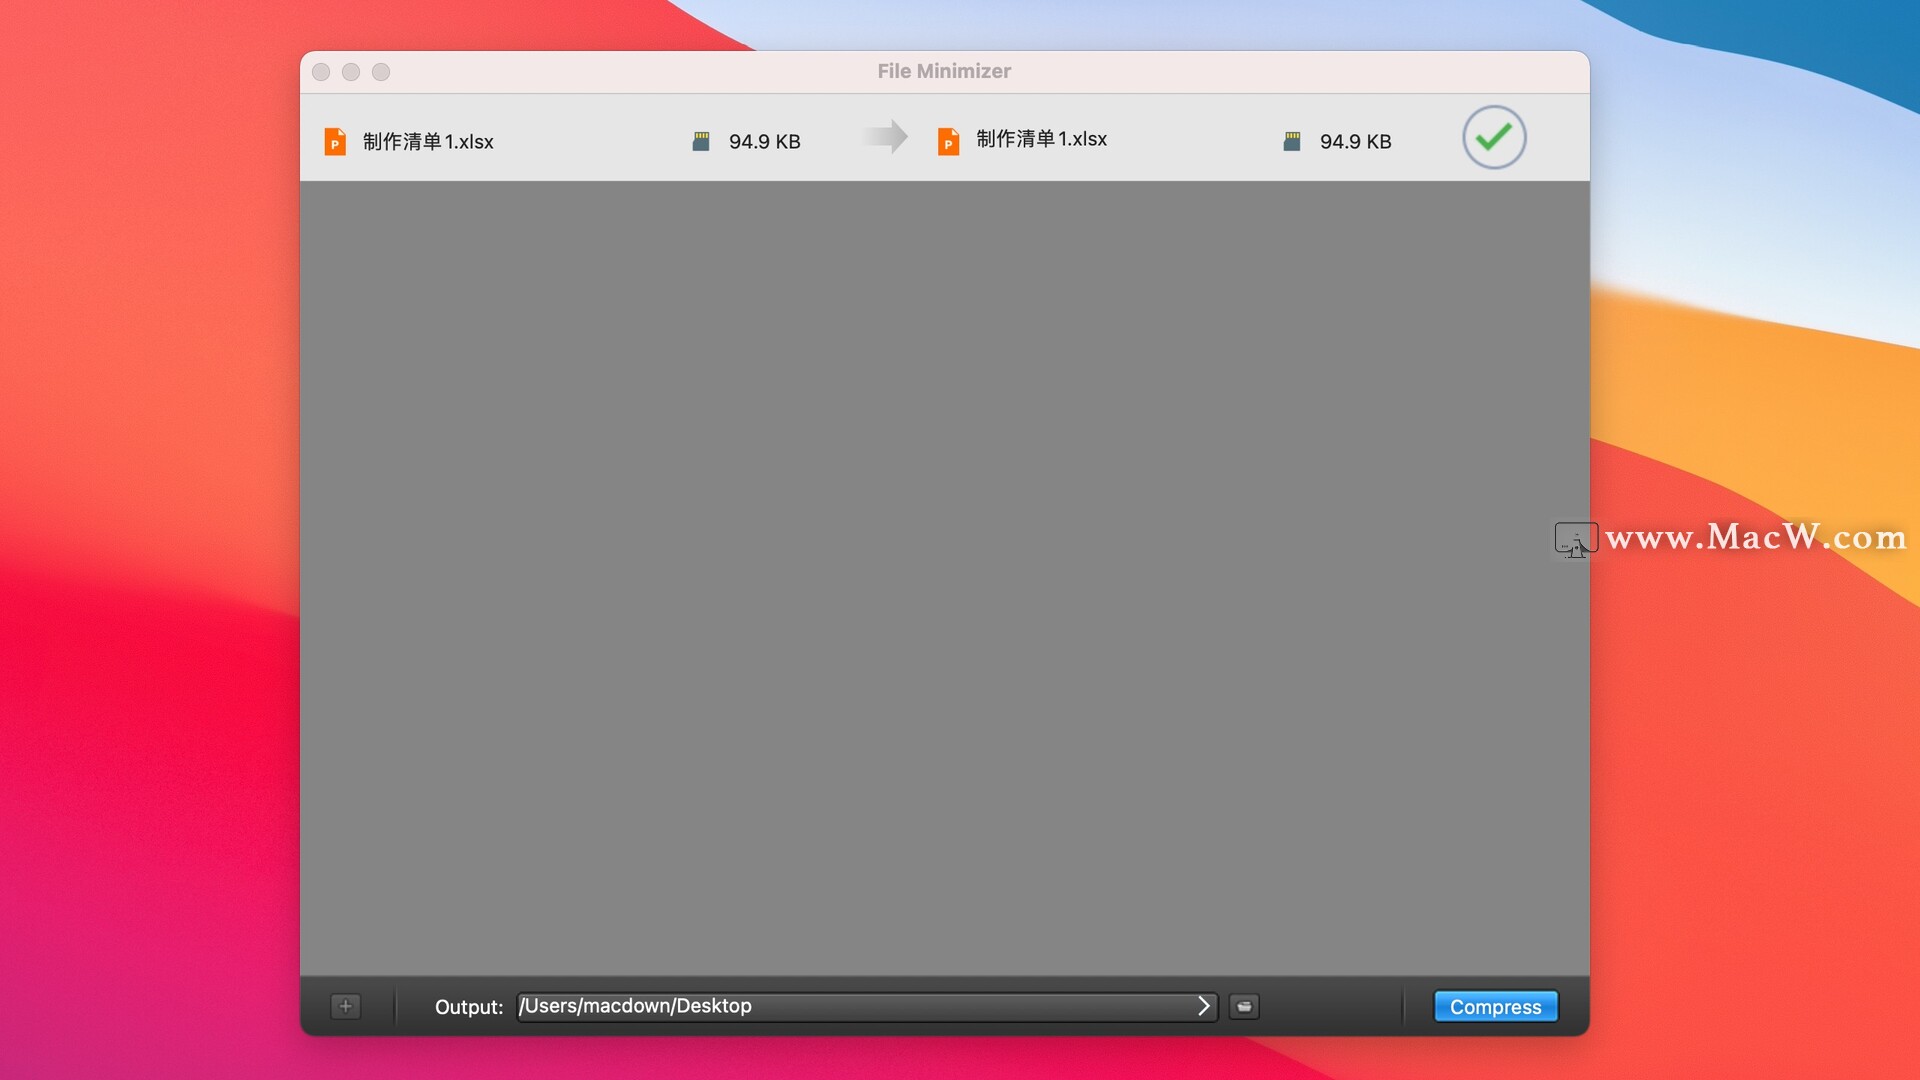Minimize the File Minimizer window
The width and height of the screenshot is (1920, 1080).
click(x=351, y=72)
